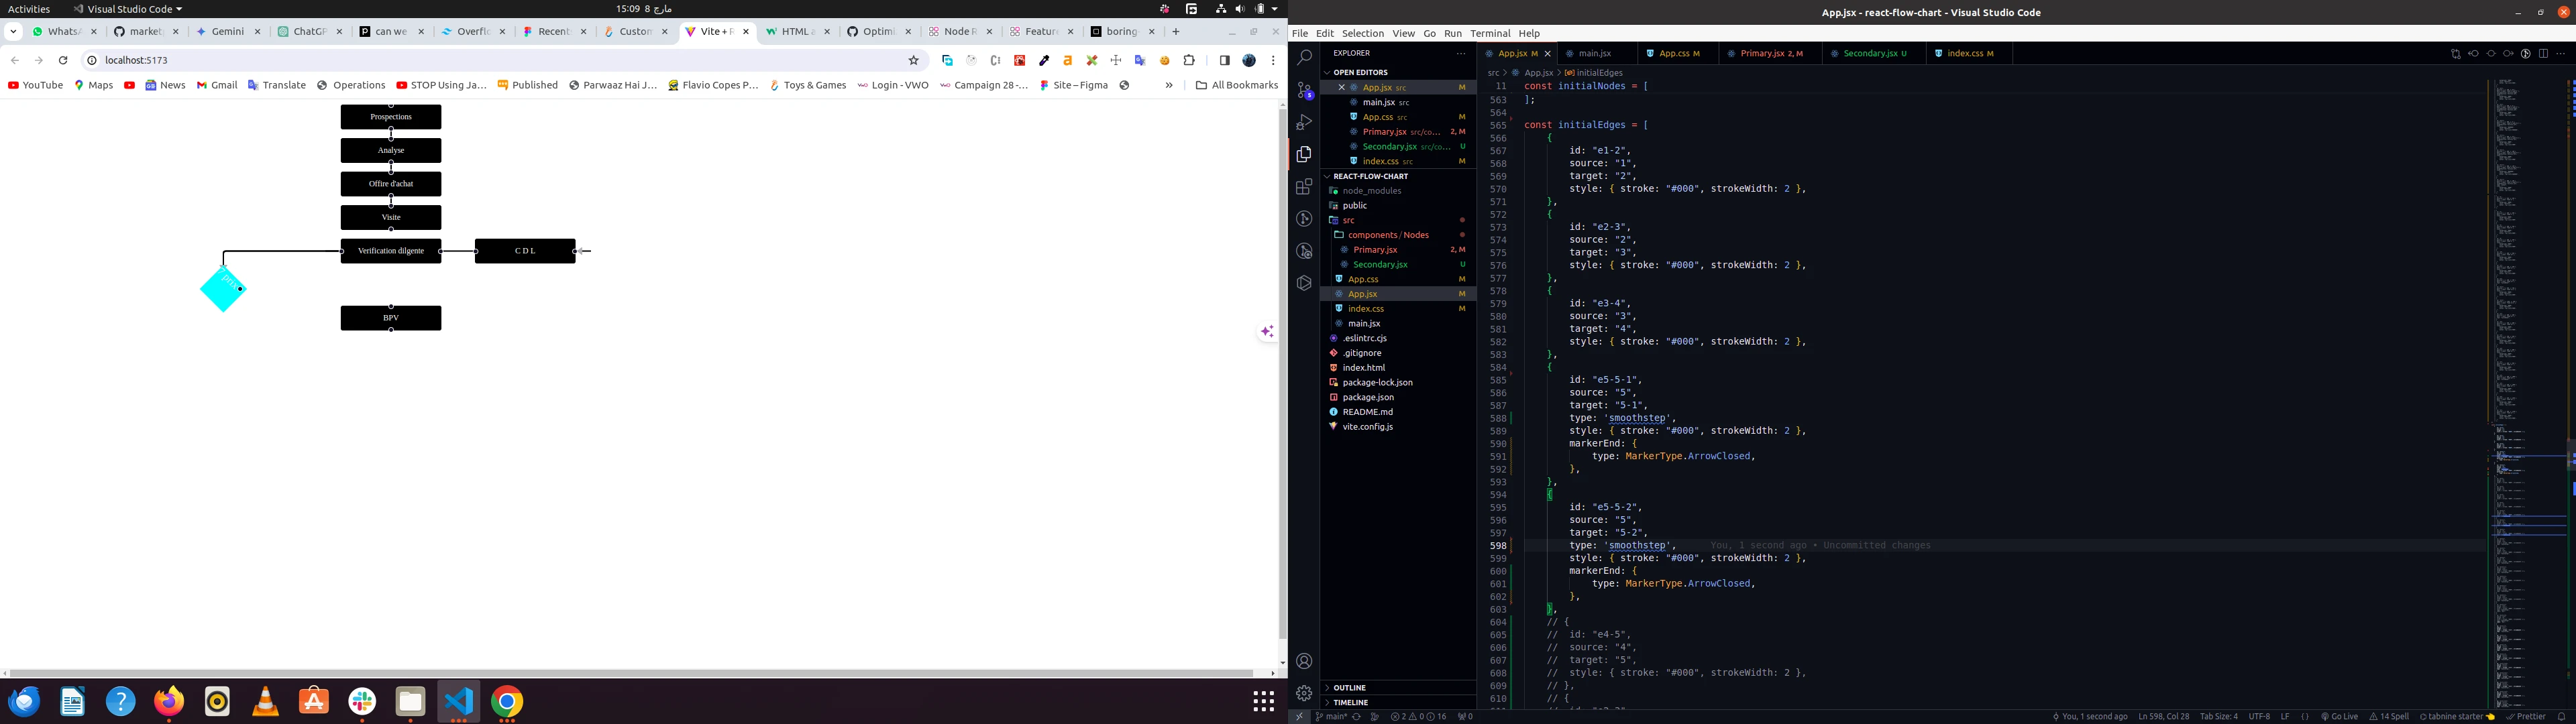Screen dimensions: 2576x724
Task: Expand the OUTLINE section
Action: [x=1349, y=688]
